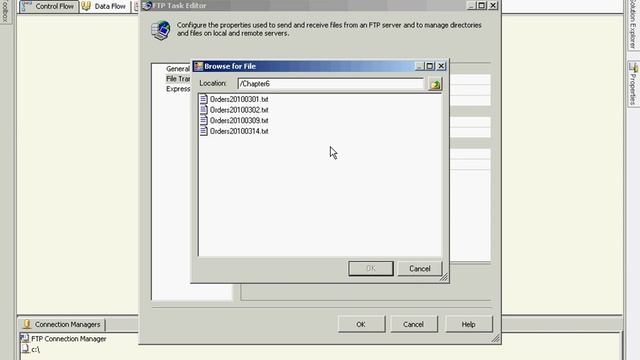Select file Orders20100301.txt
The image size is (640, 360).
[239, 99]
